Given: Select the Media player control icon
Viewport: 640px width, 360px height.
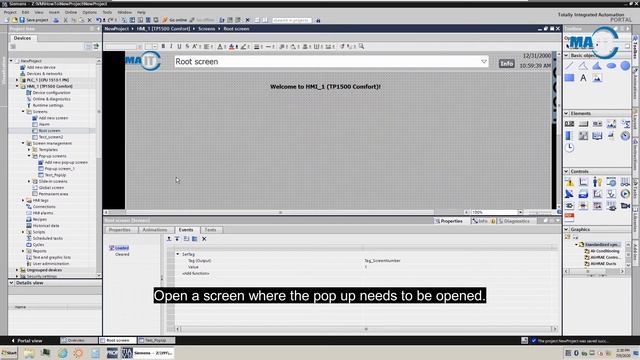Looking at the screenshot, I should point(625,194).
